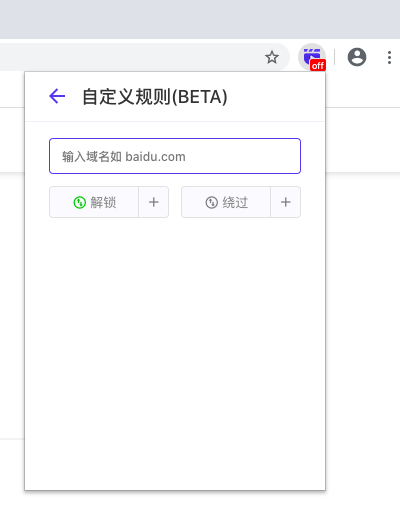Click the 自定义规则(BETA) header title
The width and height of the screenshot is (400, 518).
click(155, 97)
